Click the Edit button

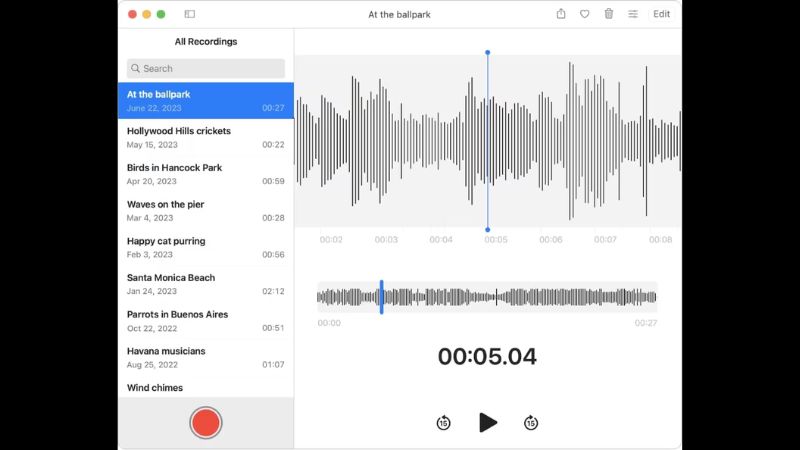coord(662,14)
